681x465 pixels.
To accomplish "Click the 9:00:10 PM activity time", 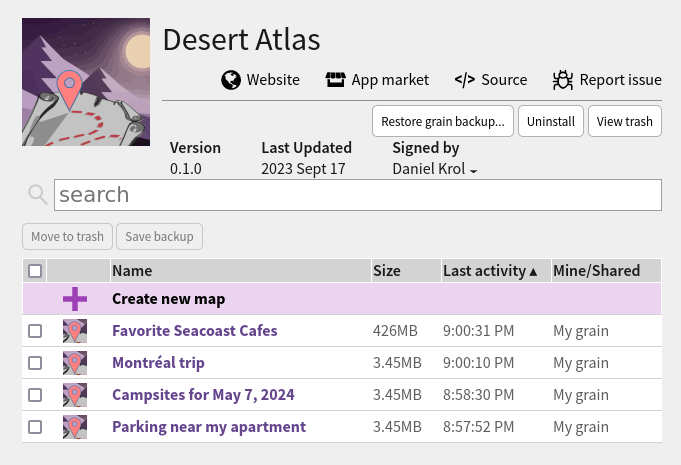I will point(478,363).
